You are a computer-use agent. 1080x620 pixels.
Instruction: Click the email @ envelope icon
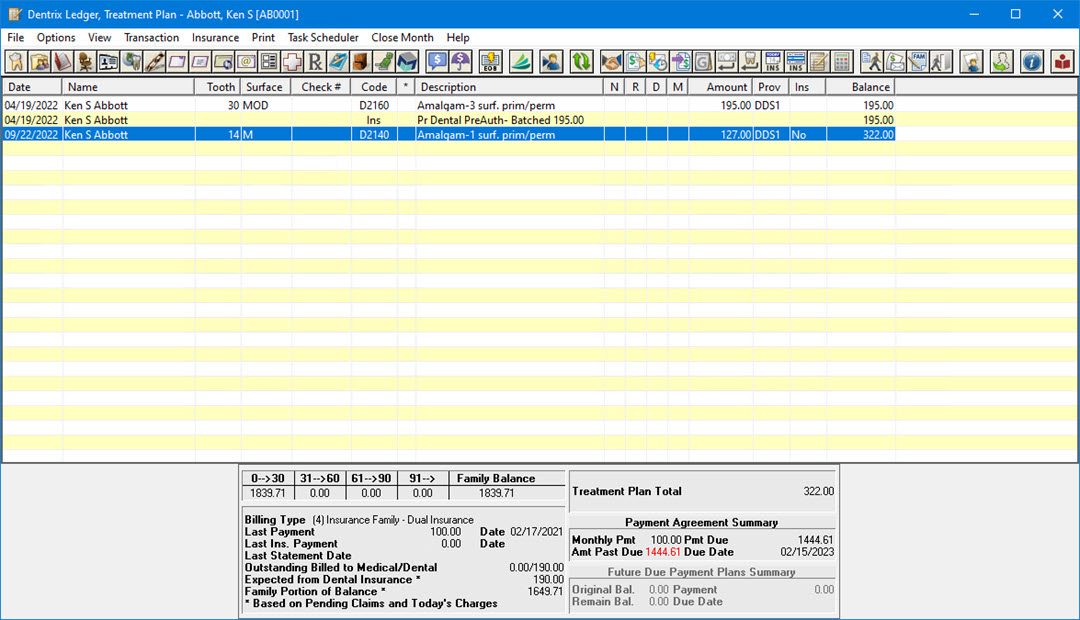pos(246,62)
